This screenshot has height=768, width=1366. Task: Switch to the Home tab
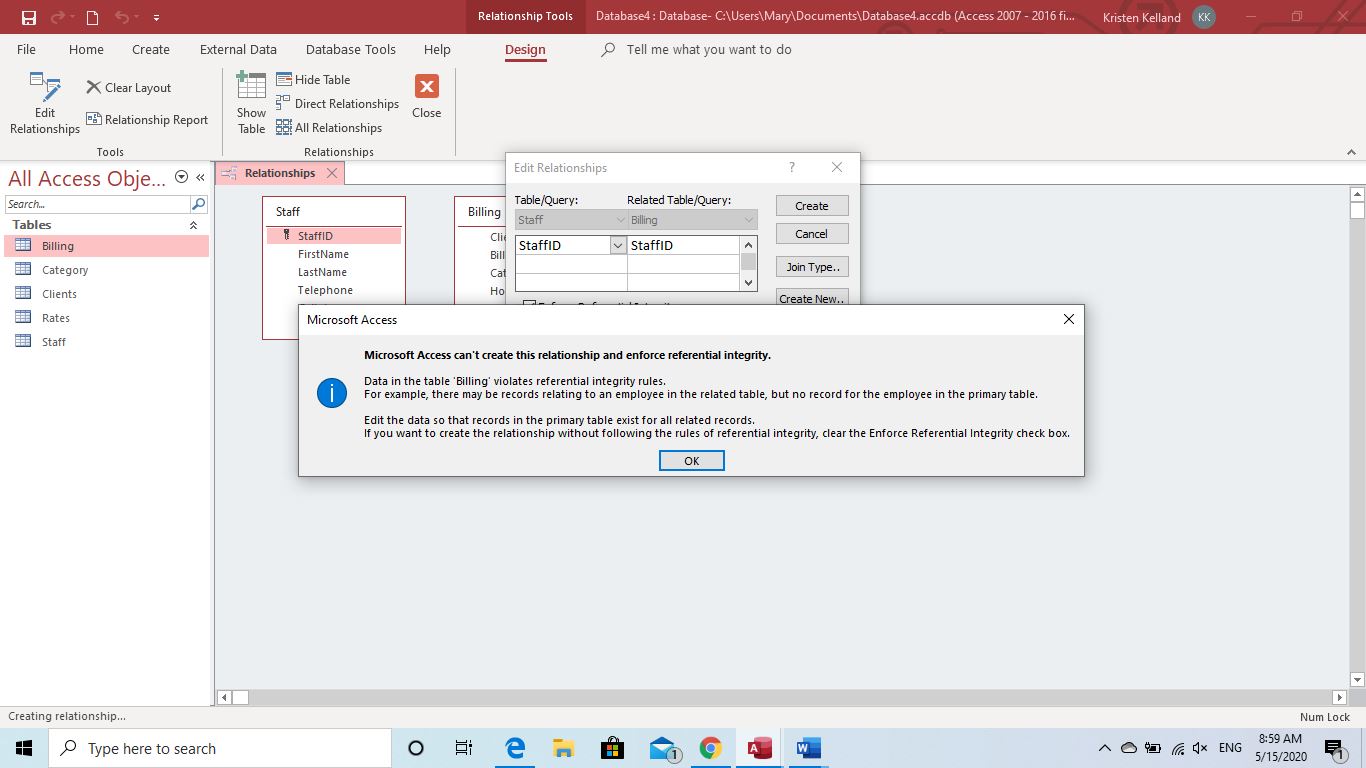[86, 49]
